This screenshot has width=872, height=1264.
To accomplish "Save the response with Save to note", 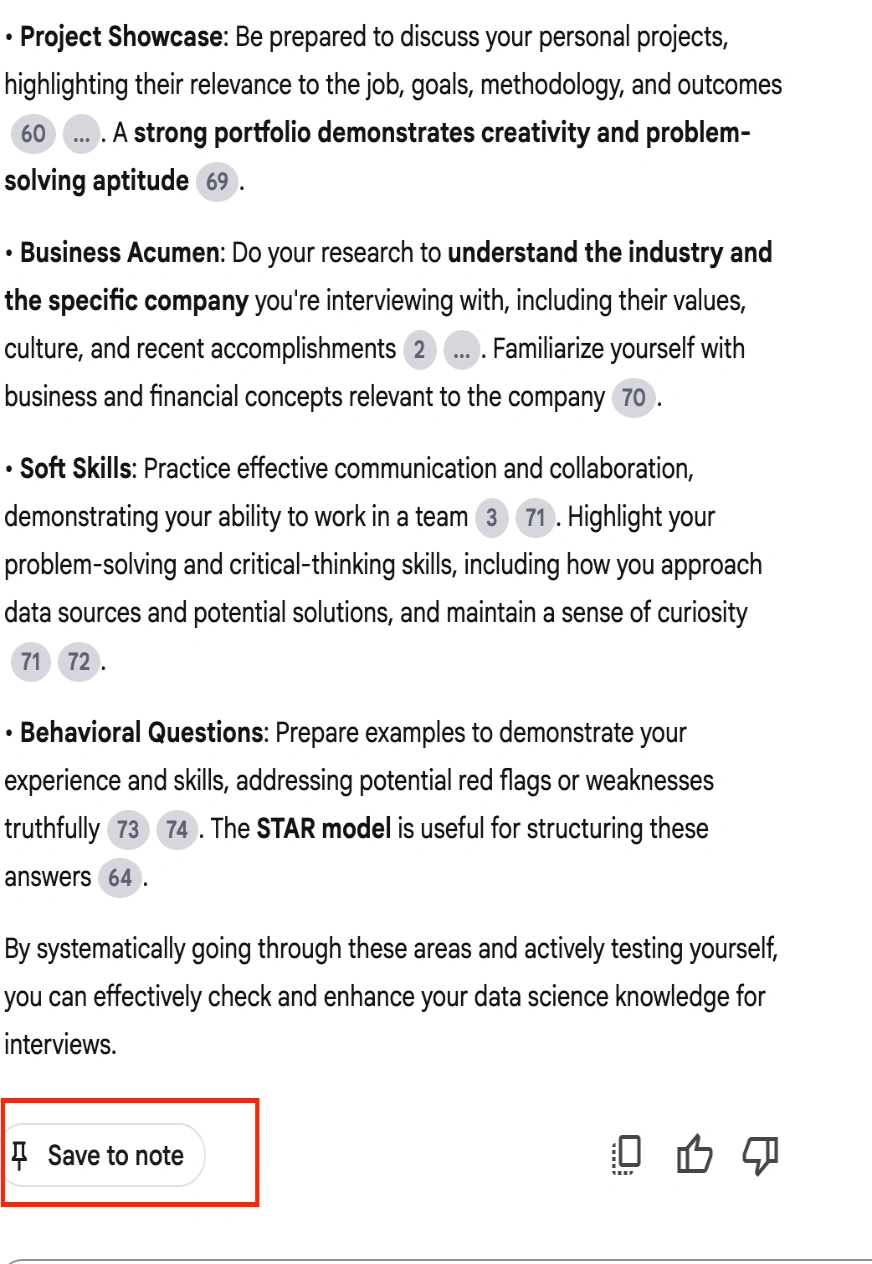I will coord(104,1156).
